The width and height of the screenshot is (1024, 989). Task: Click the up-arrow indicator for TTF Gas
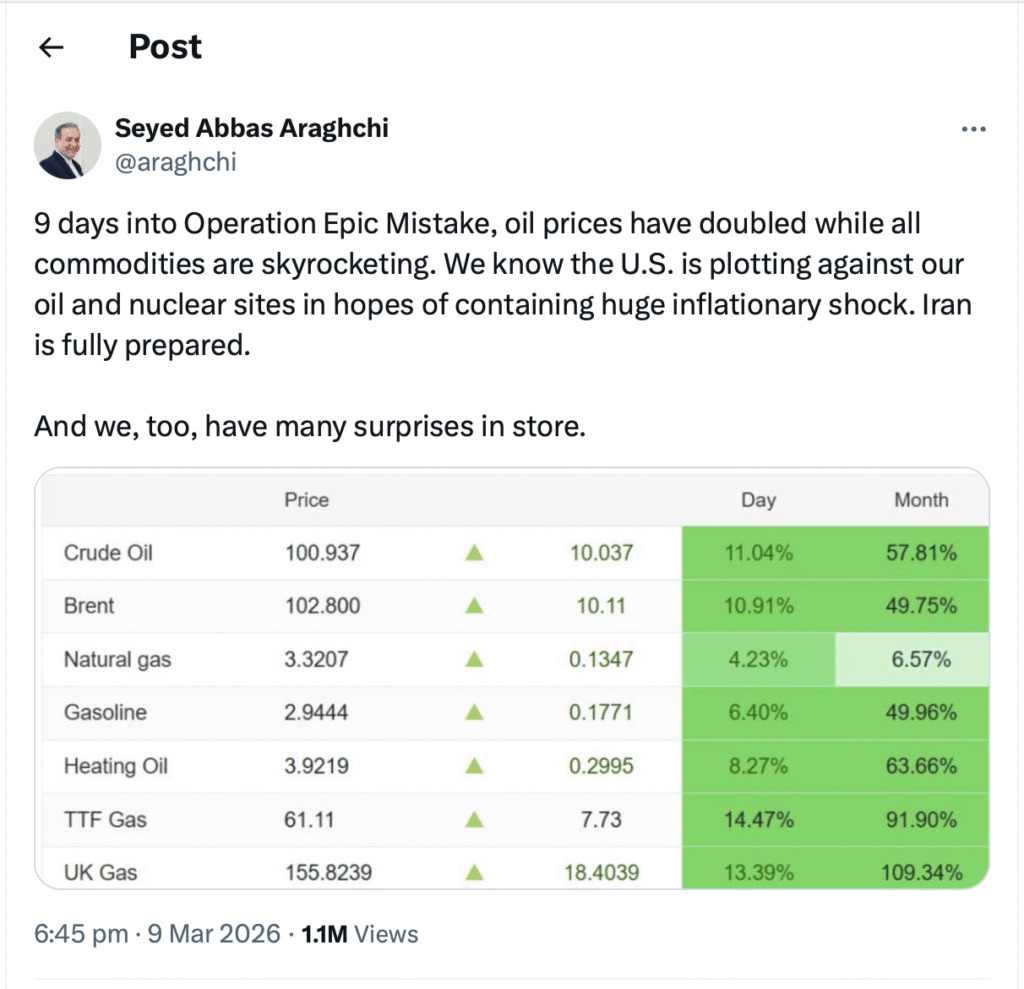click(473, 820)
